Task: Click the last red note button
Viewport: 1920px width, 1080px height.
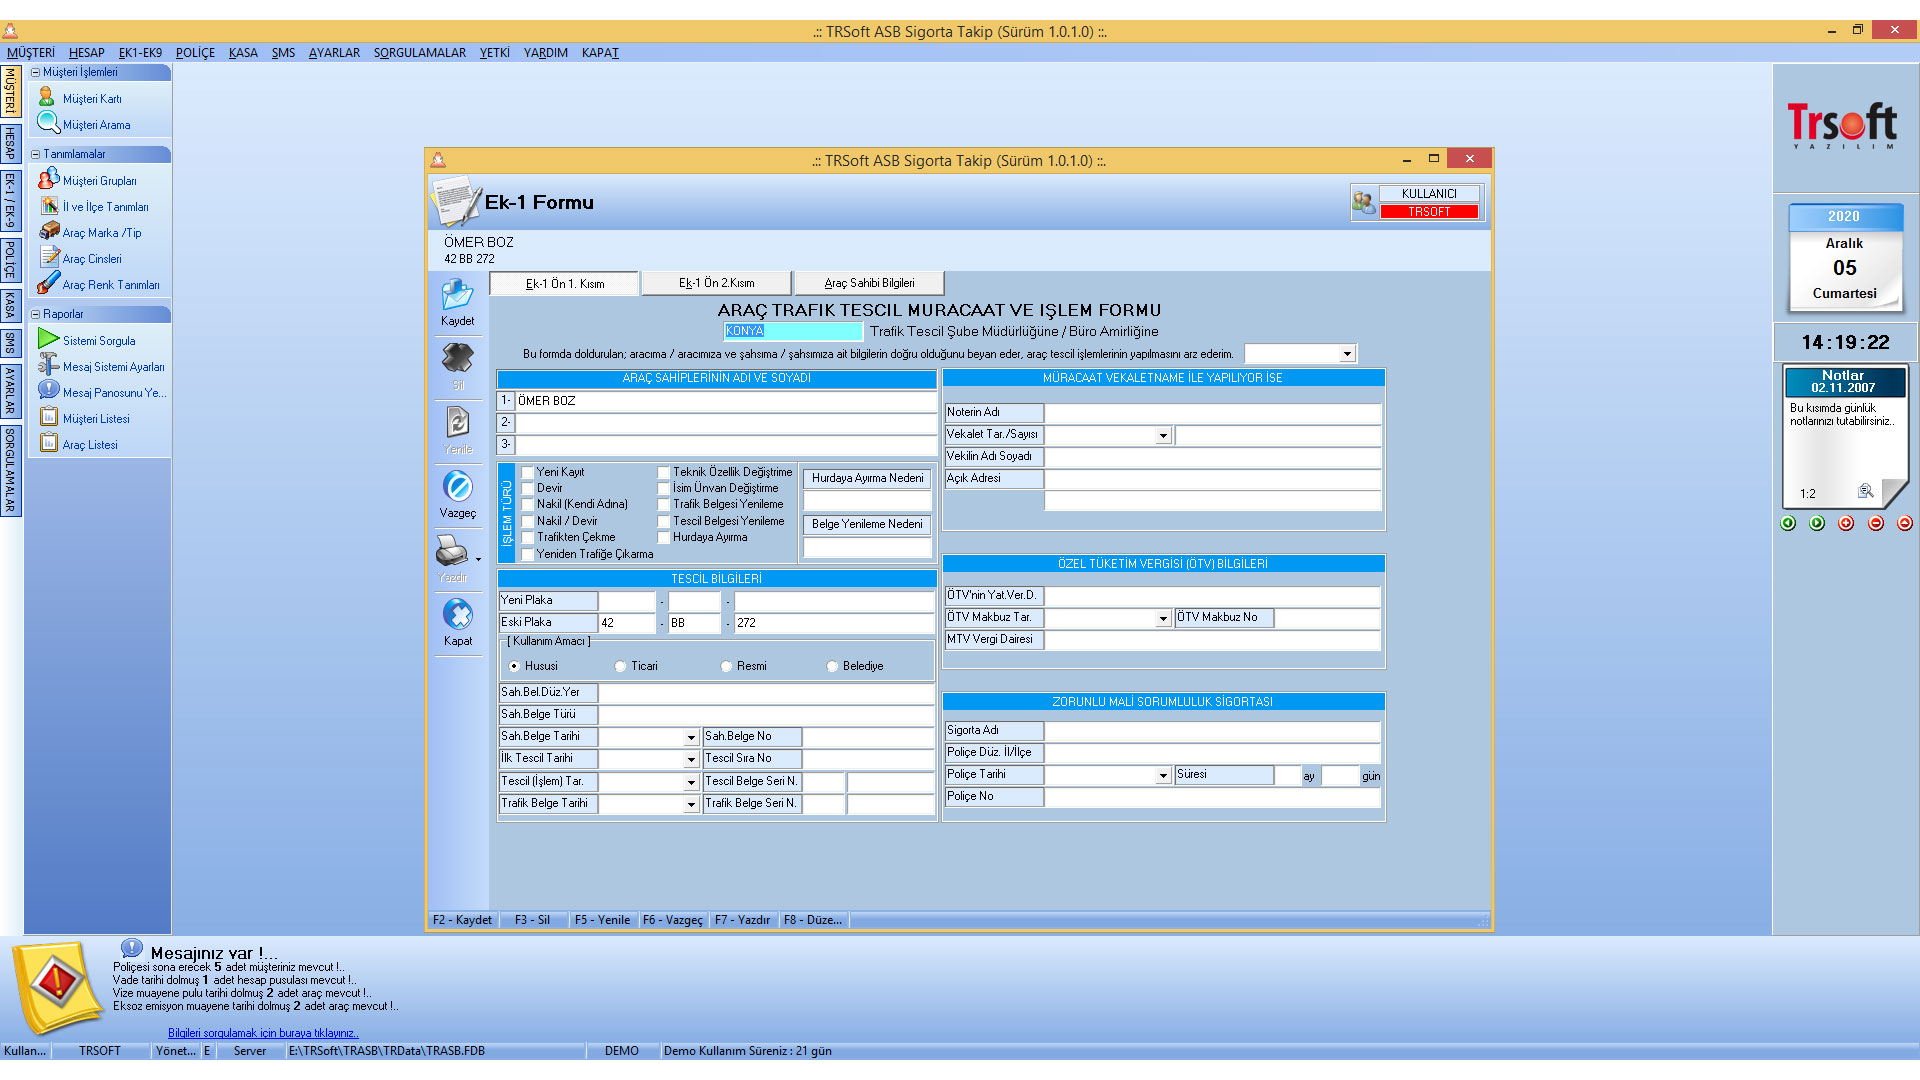Action: 1904,523
